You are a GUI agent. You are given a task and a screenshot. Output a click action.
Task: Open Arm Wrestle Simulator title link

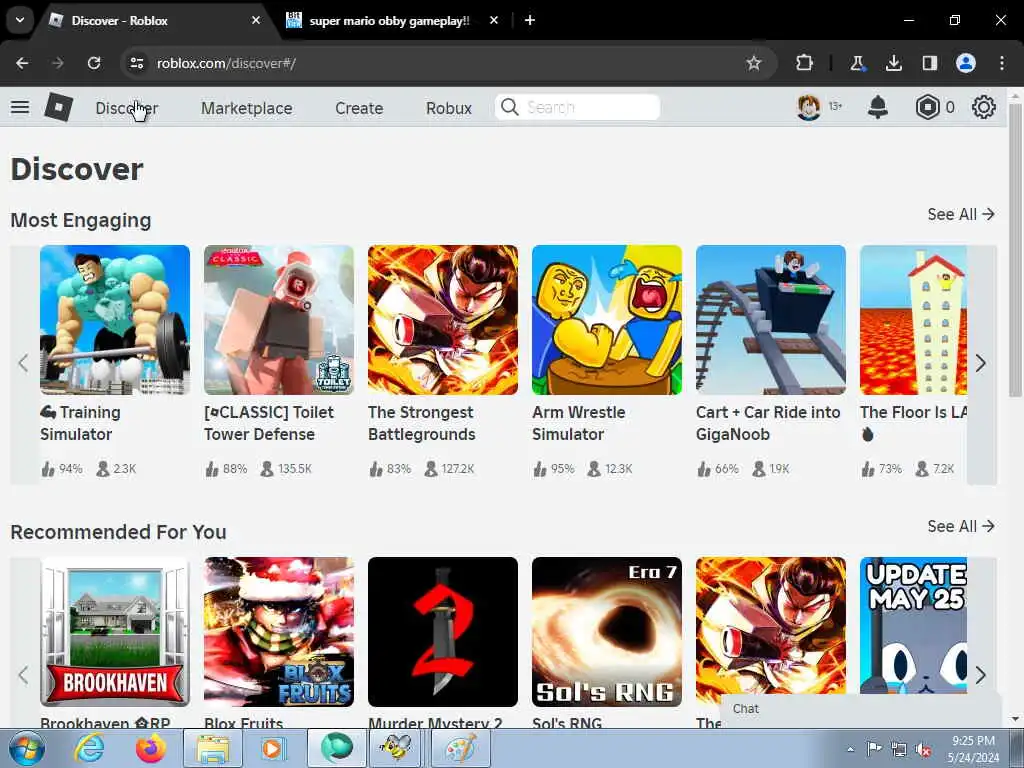pos(579,423)
